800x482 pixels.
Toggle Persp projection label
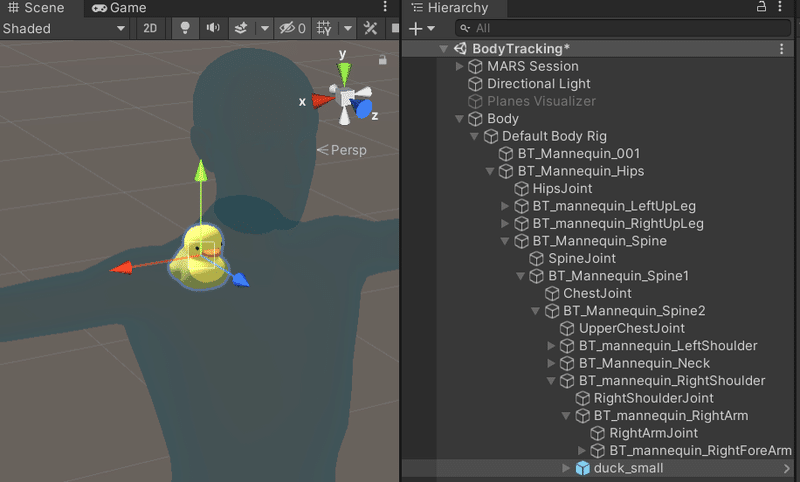(x=342, y=150)
